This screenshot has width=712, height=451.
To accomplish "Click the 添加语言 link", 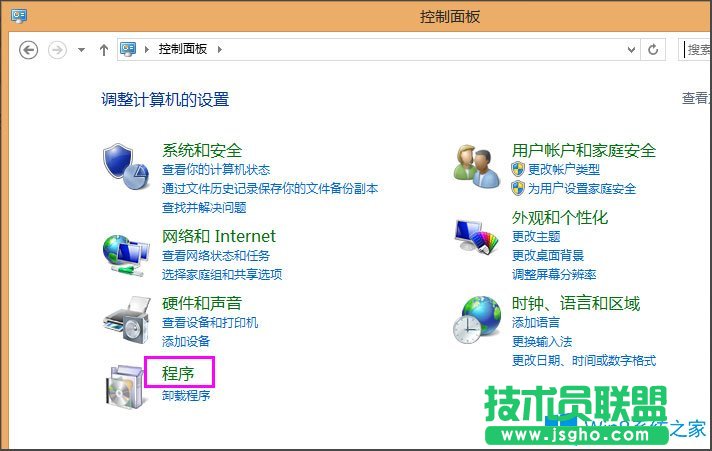I will pos(536,322).
